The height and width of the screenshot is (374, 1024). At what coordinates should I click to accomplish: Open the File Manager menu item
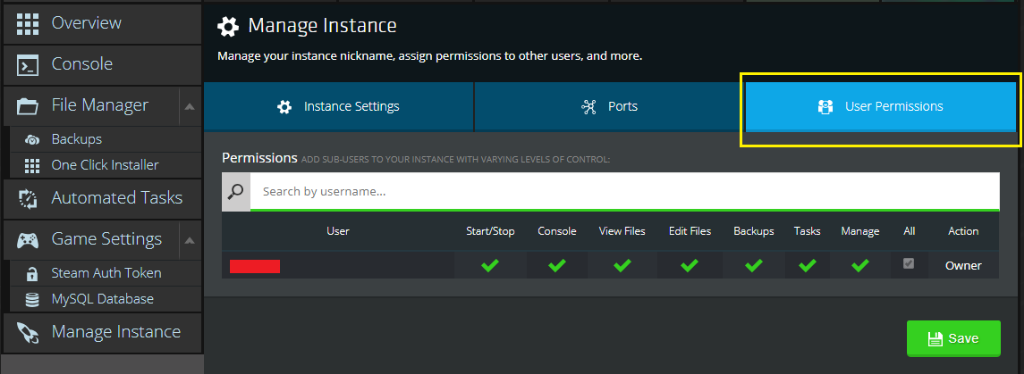[91, 106]
